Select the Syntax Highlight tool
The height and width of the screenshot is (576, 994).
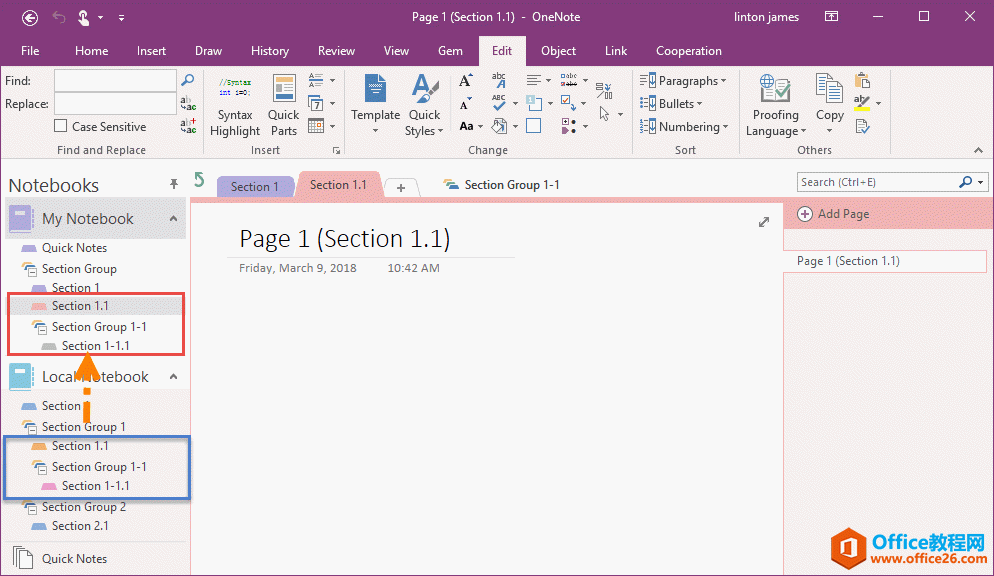(x=234, y=104)
